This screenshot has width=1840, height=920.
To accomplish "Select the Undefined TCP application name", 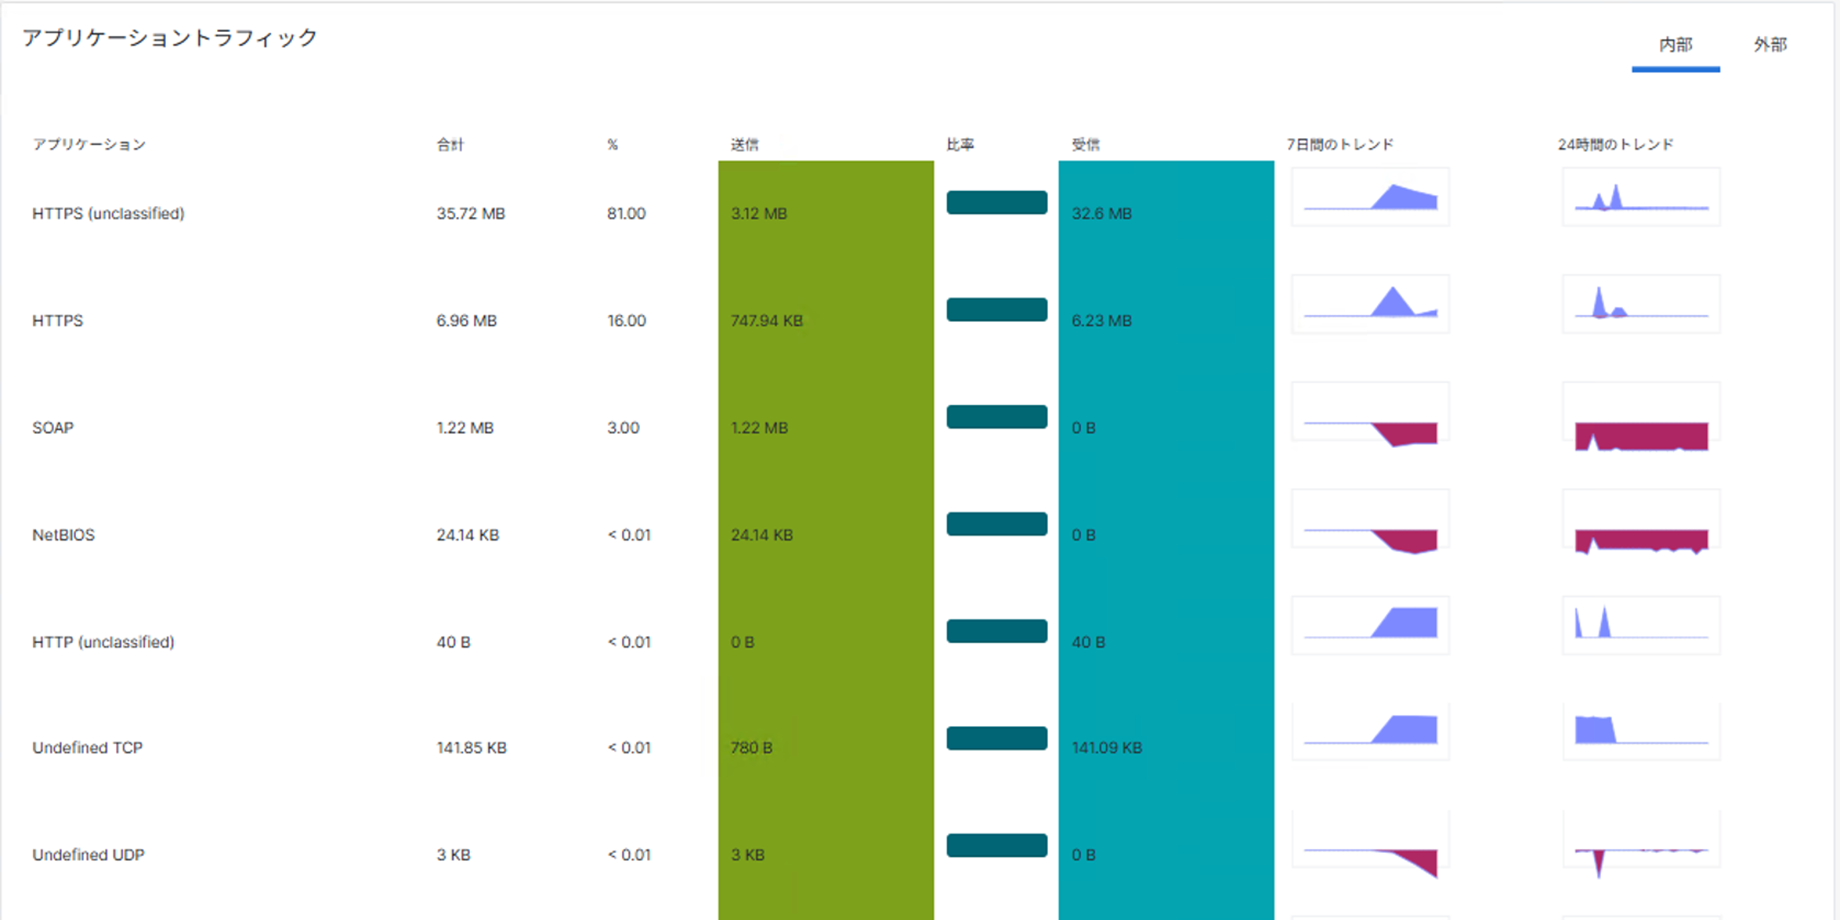I will 87,748.
